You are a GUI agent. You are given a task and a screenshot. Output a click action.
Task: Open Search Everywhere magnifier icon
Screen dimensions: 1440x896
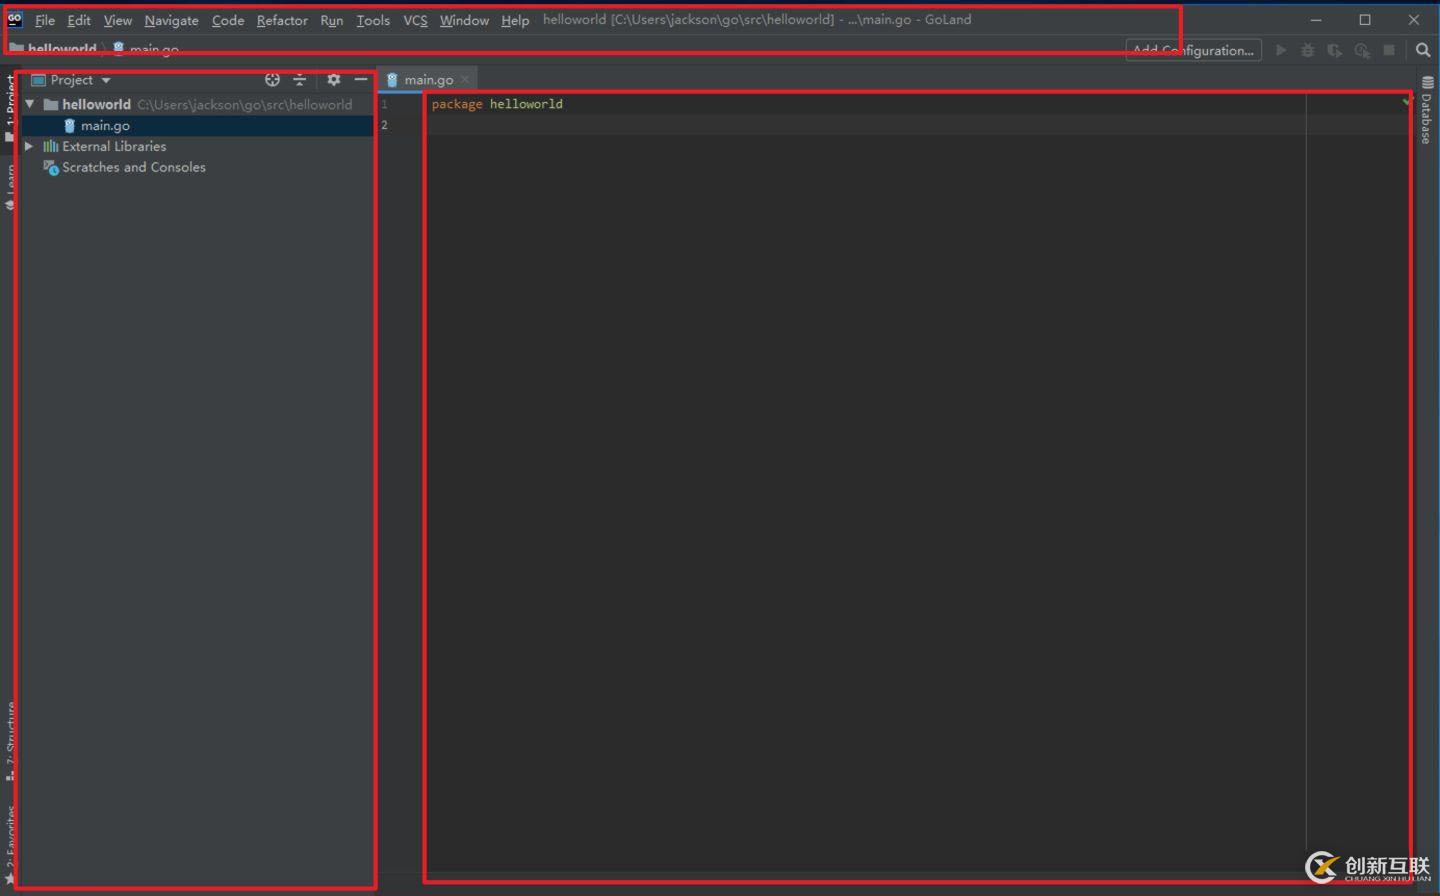[1423, 50]
